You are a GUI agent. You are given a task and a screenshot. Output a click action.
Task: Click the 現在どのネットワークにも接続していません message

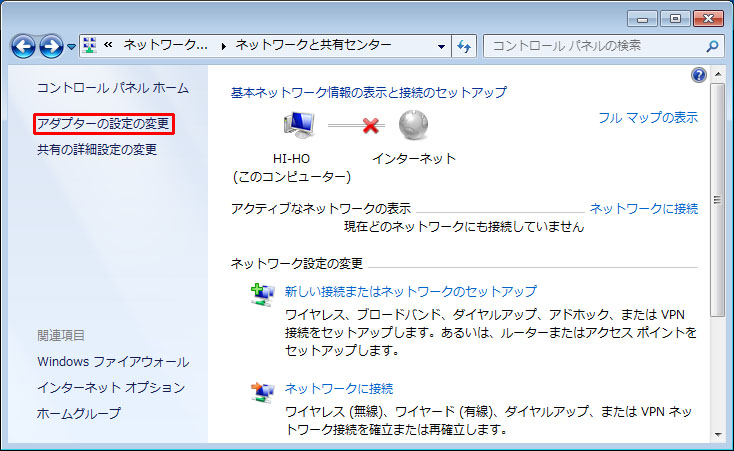pyautogui.click(x=464, y=227)
